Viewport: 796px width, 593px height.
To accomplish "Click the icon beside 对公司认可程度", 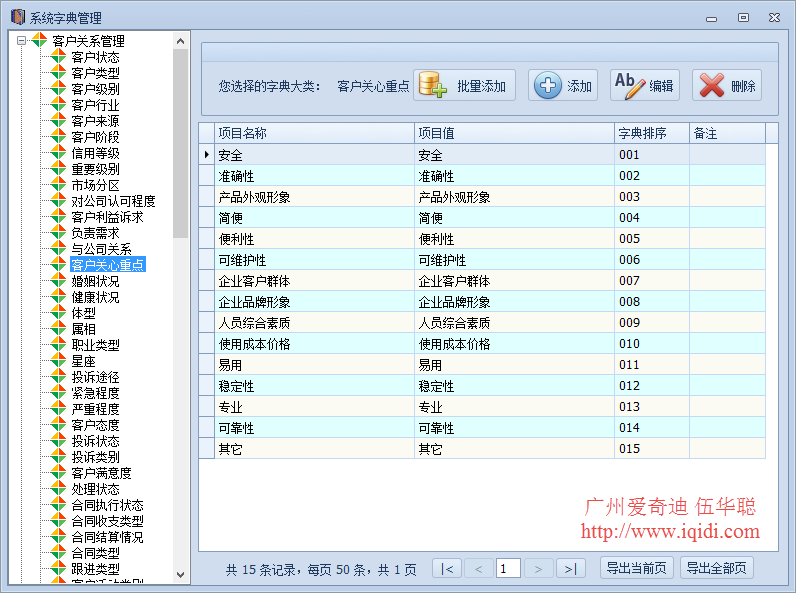I will tap(58, 201).
